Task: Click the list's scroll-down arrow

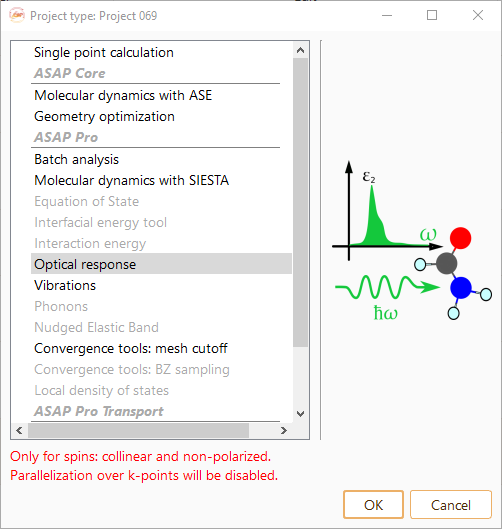Action: point(300,413)
